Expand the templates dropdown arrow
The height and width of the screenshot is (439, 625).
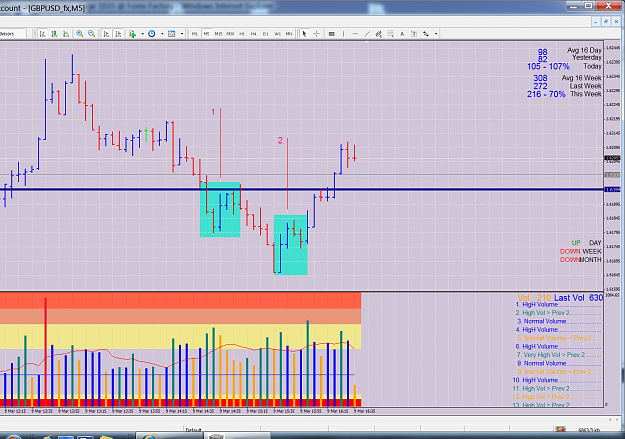[182, 34]
